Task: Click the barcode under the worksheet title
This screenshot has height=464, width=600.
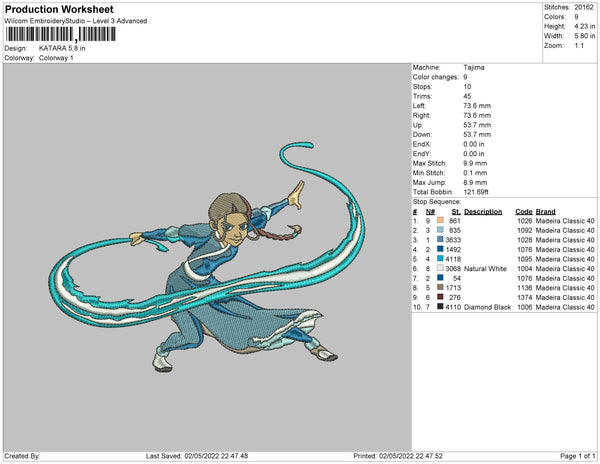Action: pyautogui.click(x=60, y=34)
